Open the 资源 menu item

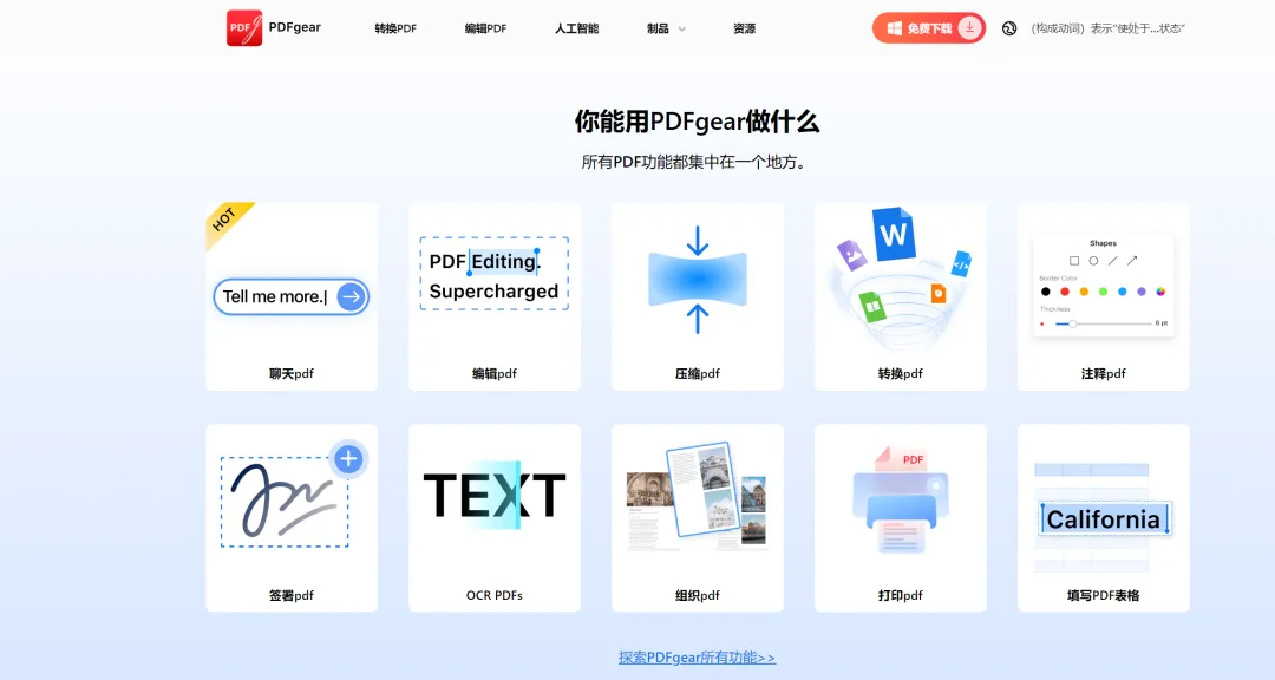[x=744, y=29]
